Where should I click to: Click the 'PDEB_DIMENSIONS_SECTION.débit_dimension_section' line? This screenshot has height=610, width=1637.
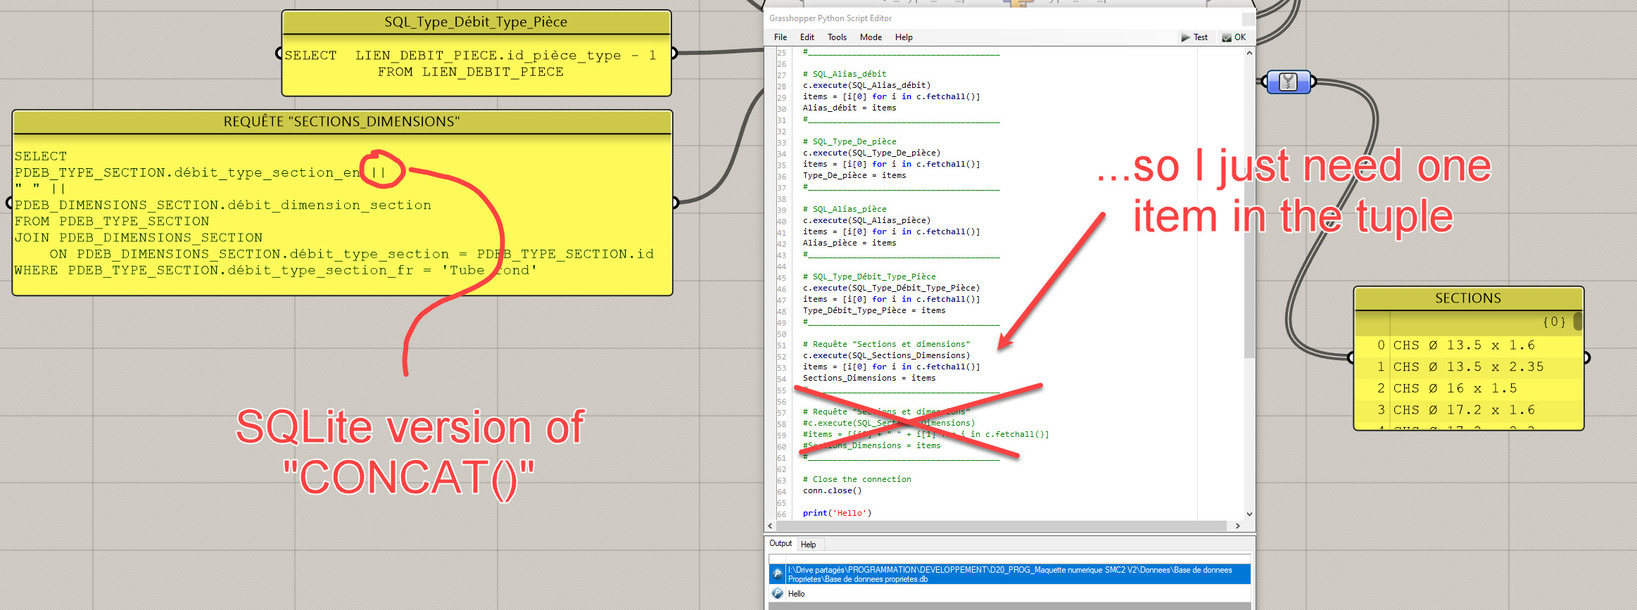[x=223, y=206]
